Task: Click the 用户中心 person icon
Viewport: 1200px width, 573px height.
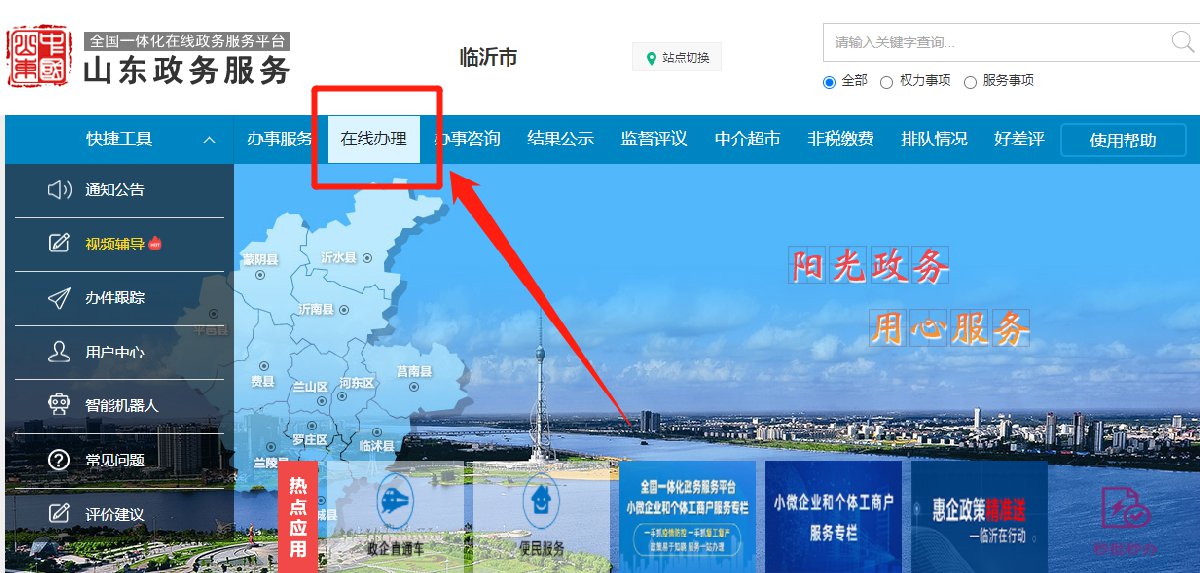Action: tap(60, 351)
